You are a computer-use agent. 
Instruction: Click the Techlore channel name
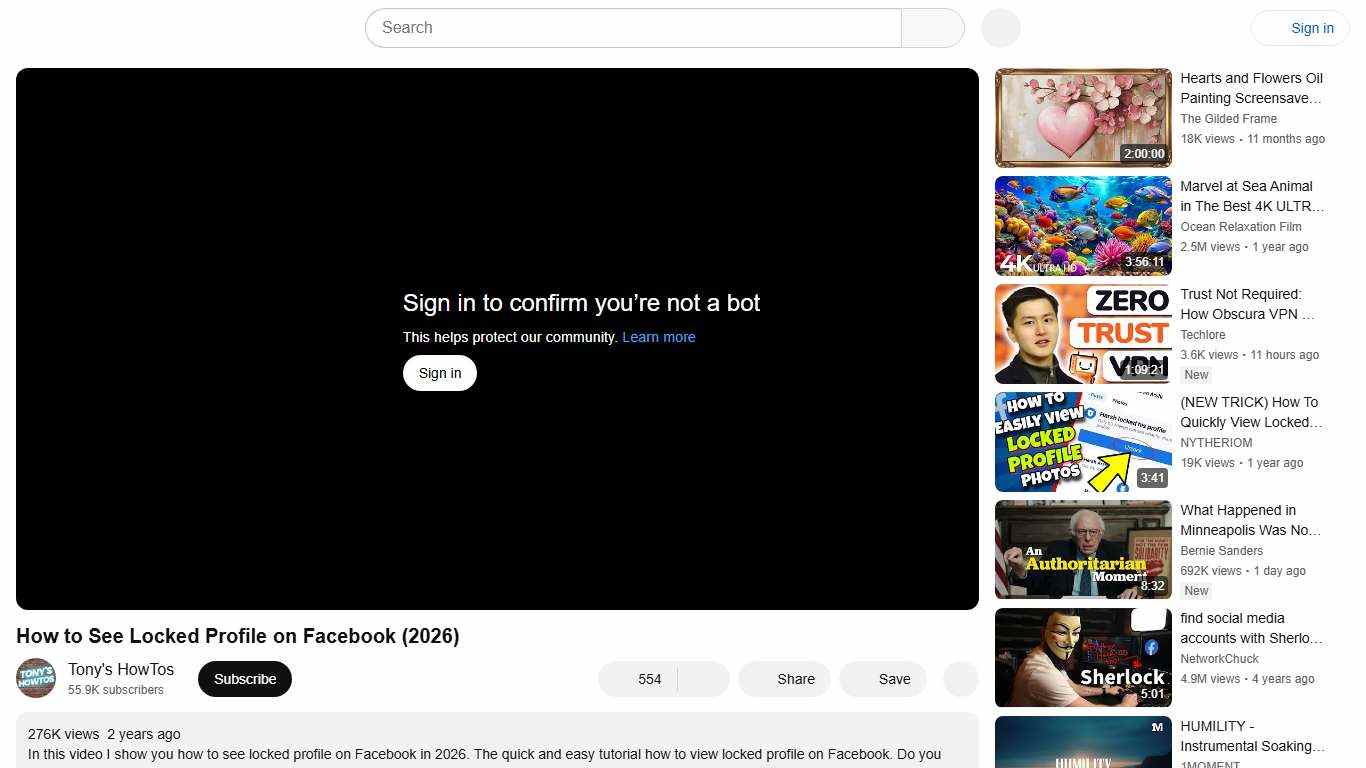[1202, 335]
